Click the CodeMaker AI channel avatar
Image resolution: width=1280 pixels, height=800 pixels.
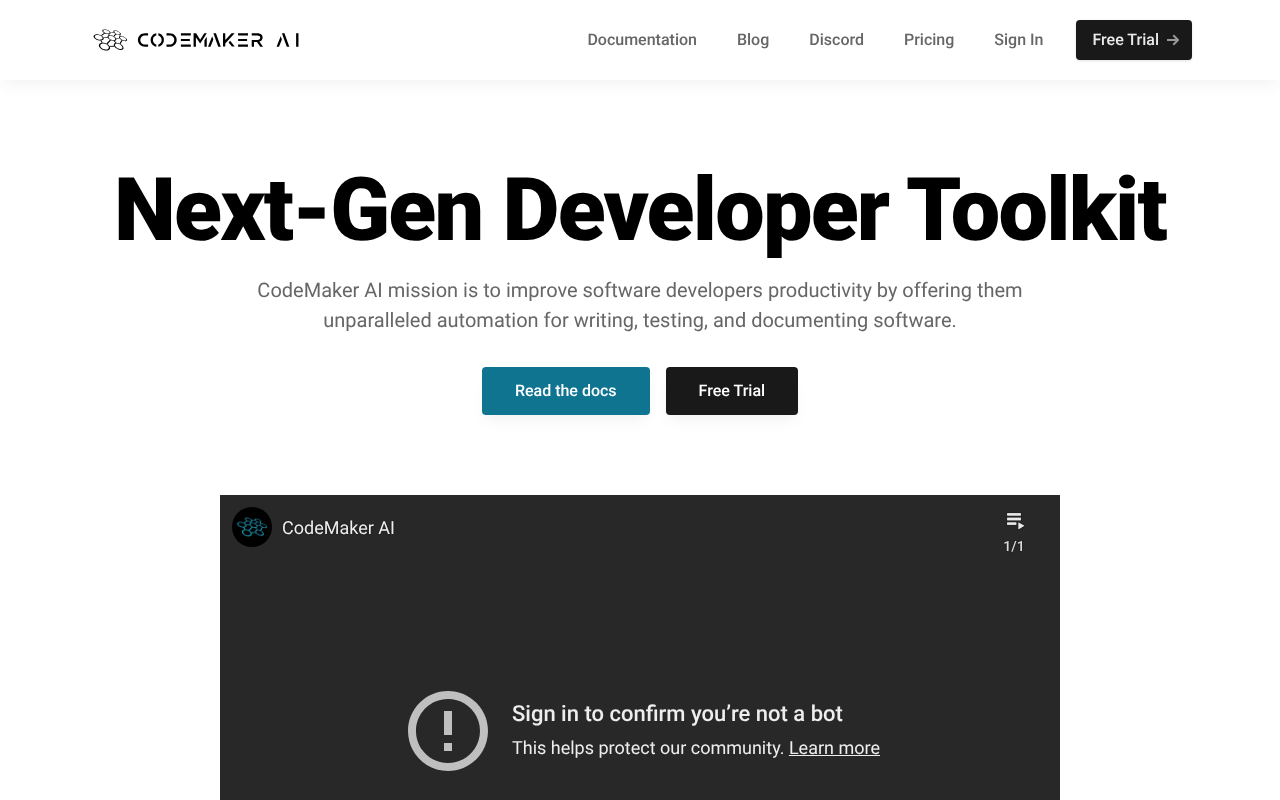(x=251, y=527)
